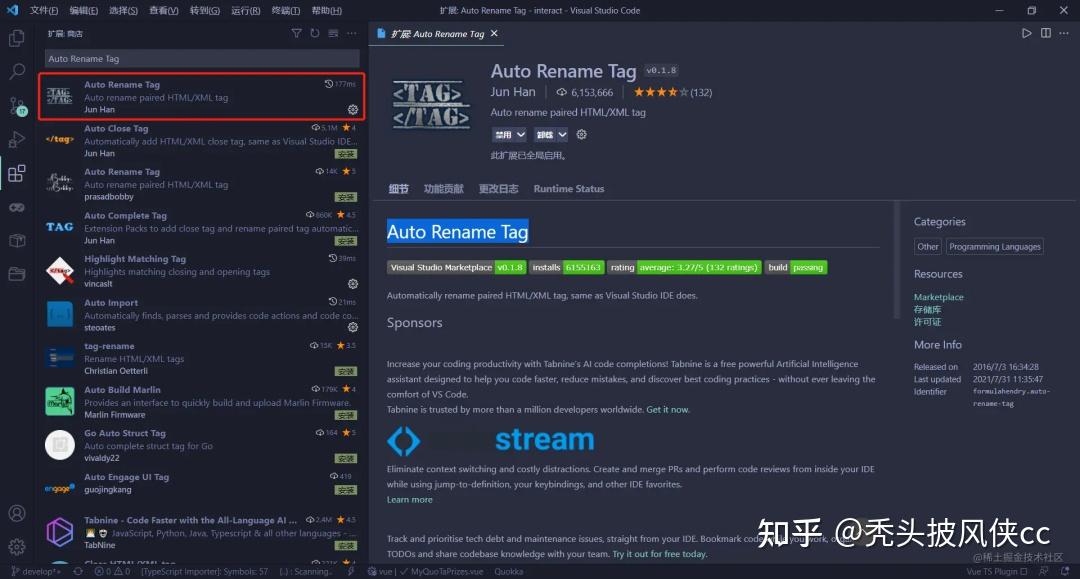Select the Other category tag
1080x579 pixels.
click(x=927, y=246)
